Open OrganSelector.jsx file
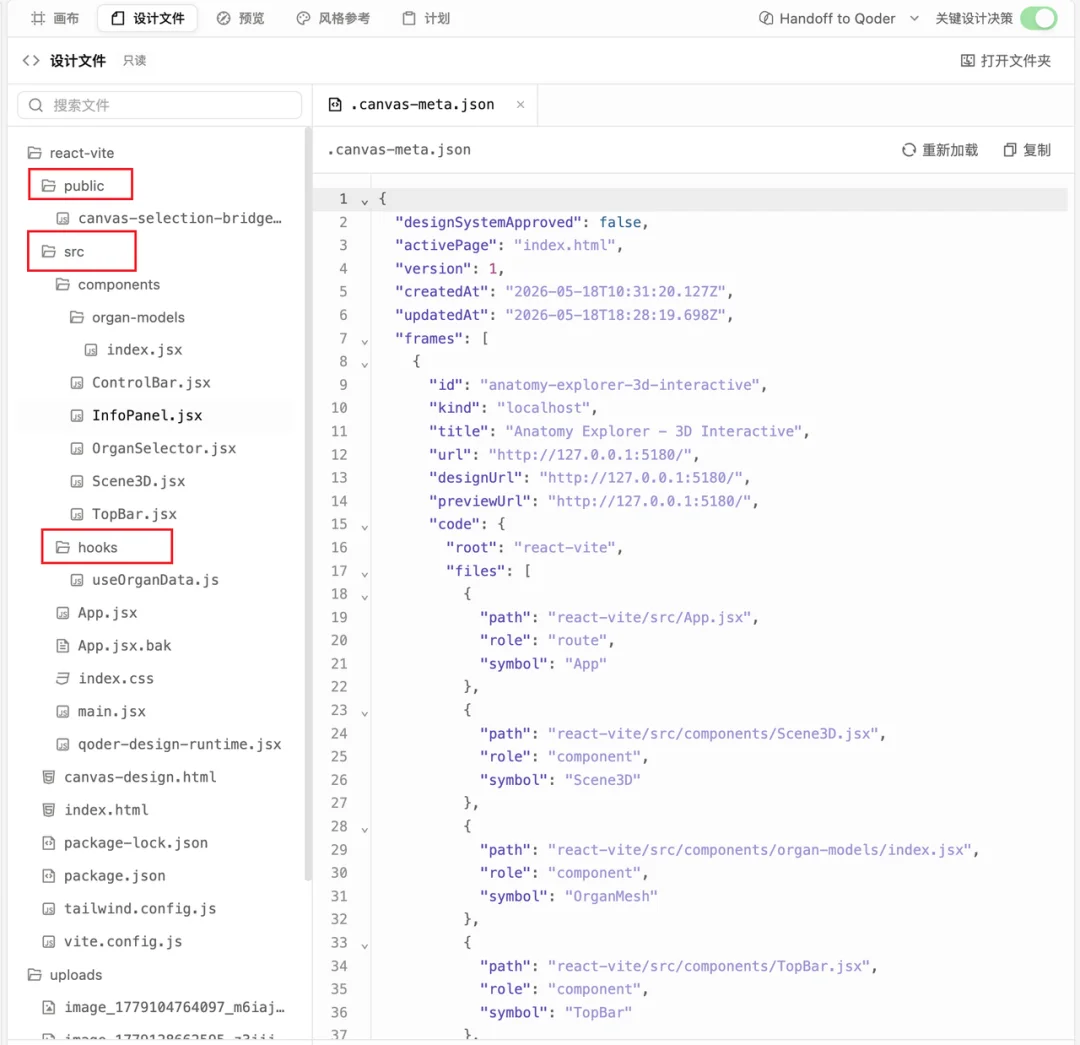Screen dimensions: 1080x1045 [x=153, y=448]
